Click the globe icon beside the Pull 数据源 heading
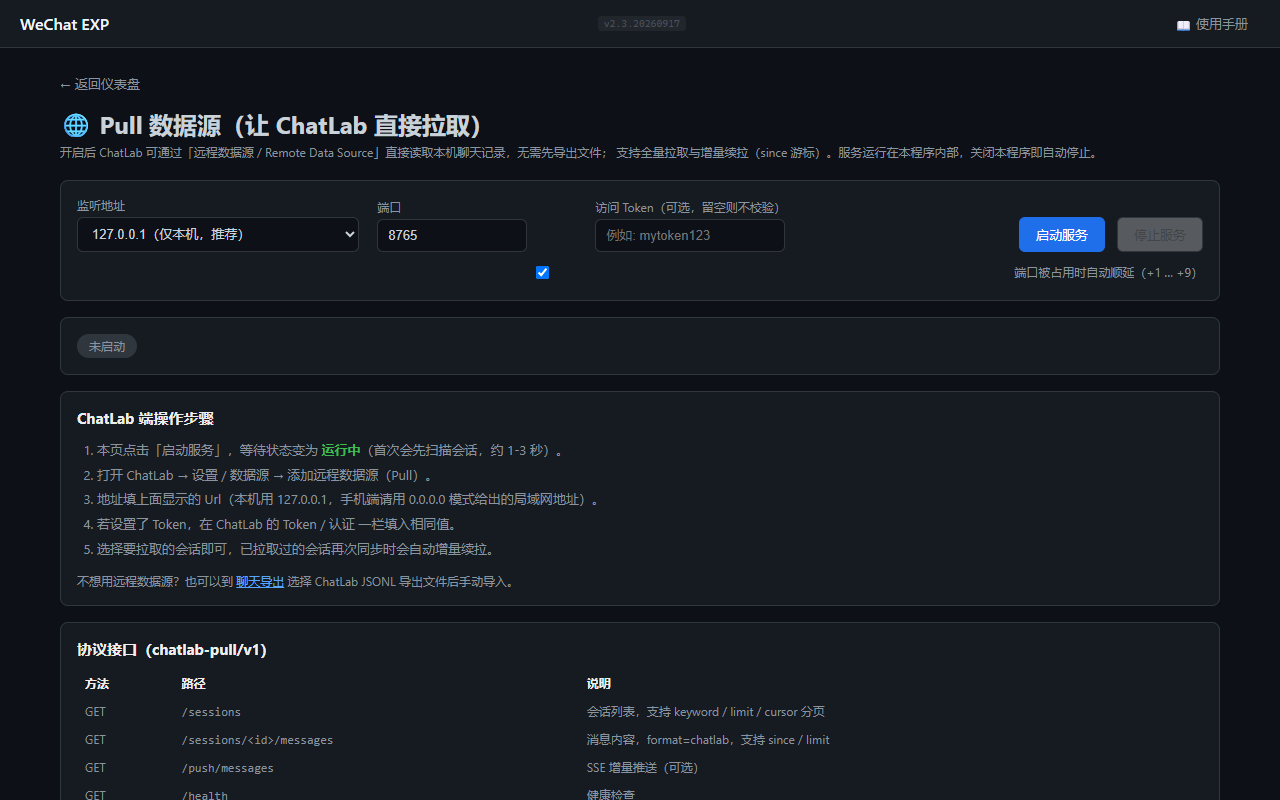 (x=76, y=125)
